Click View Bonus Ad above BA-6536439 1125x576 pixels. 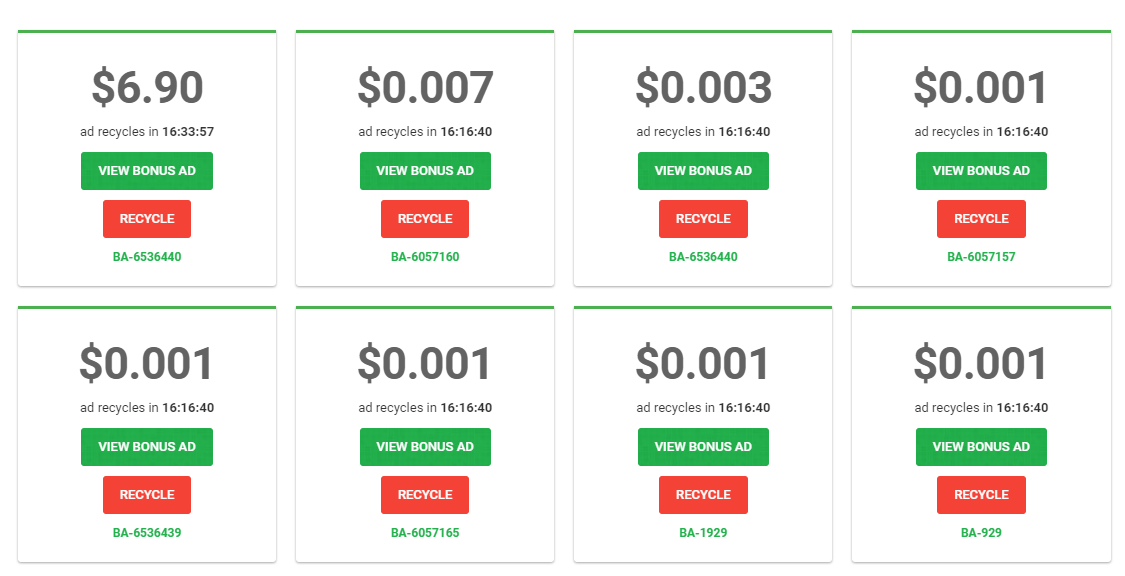click(146, 447)
